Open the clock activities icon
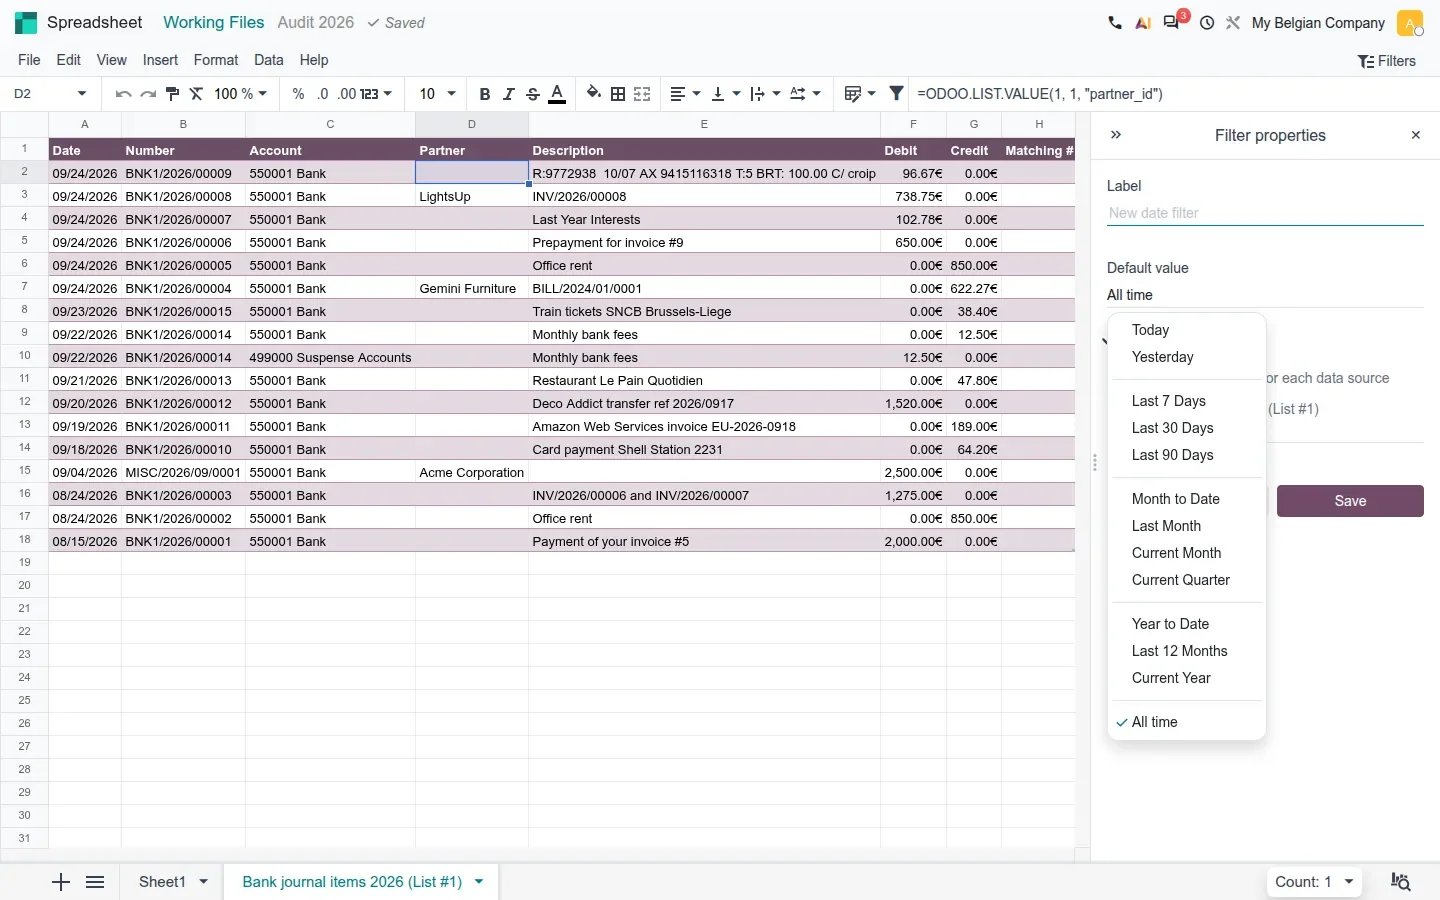The height and width of the screenshot is (900, 1440). click(x=1207, y=22)
